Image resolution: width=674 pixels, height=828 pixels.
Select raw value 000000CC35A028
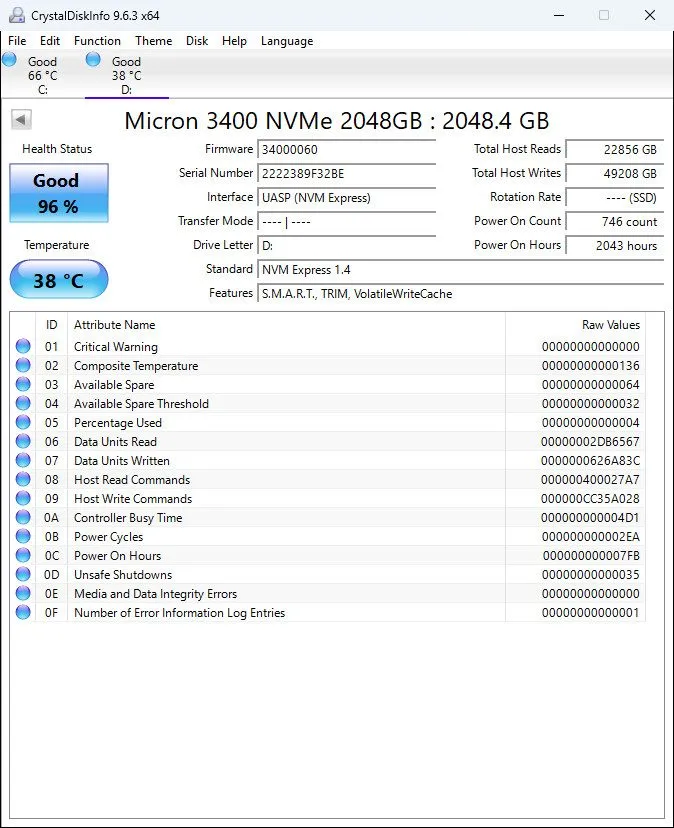[x=590, y=498]
